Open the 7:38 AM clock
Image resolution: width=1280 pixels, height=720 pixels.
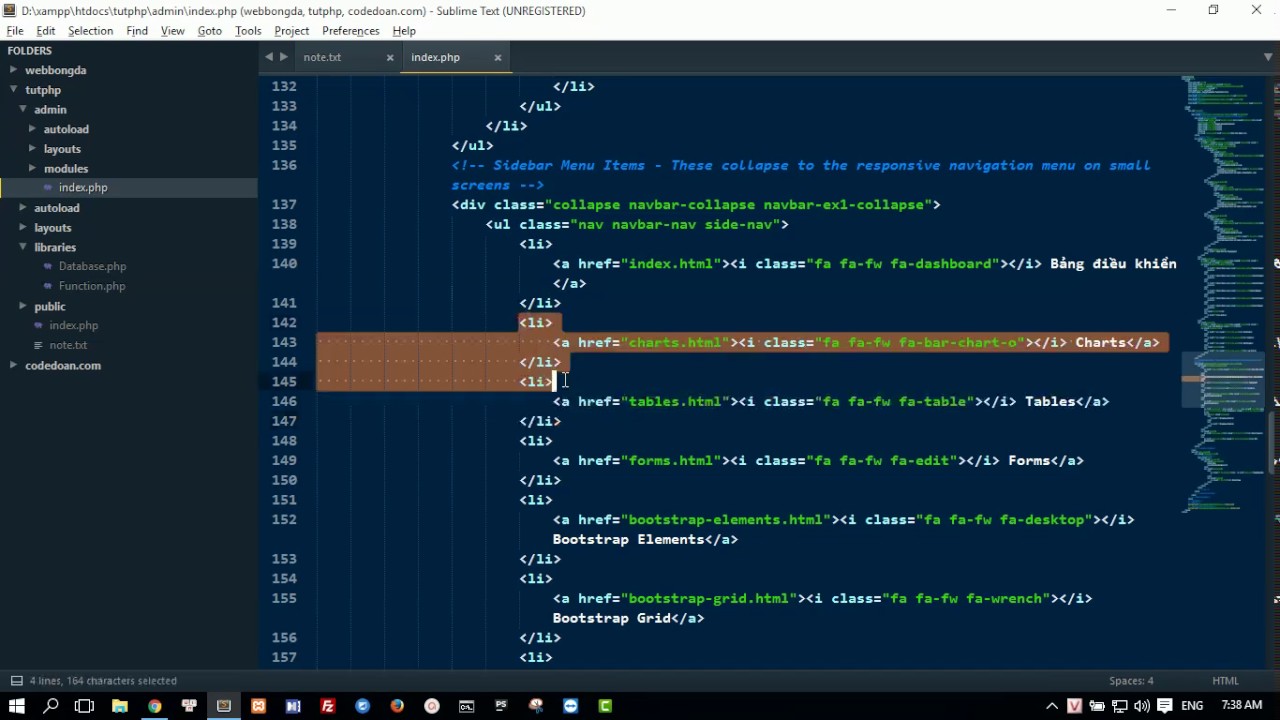[x=1241, y=705]
